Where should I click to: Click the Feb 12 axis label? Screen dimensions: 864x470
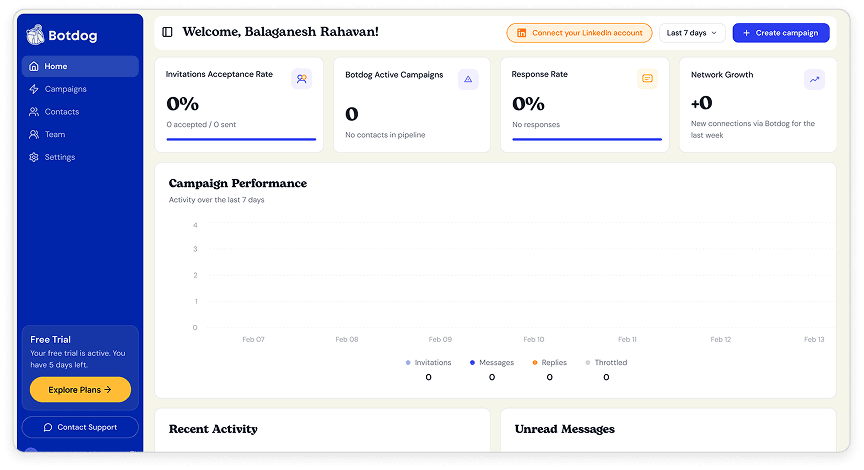[721, 339]
